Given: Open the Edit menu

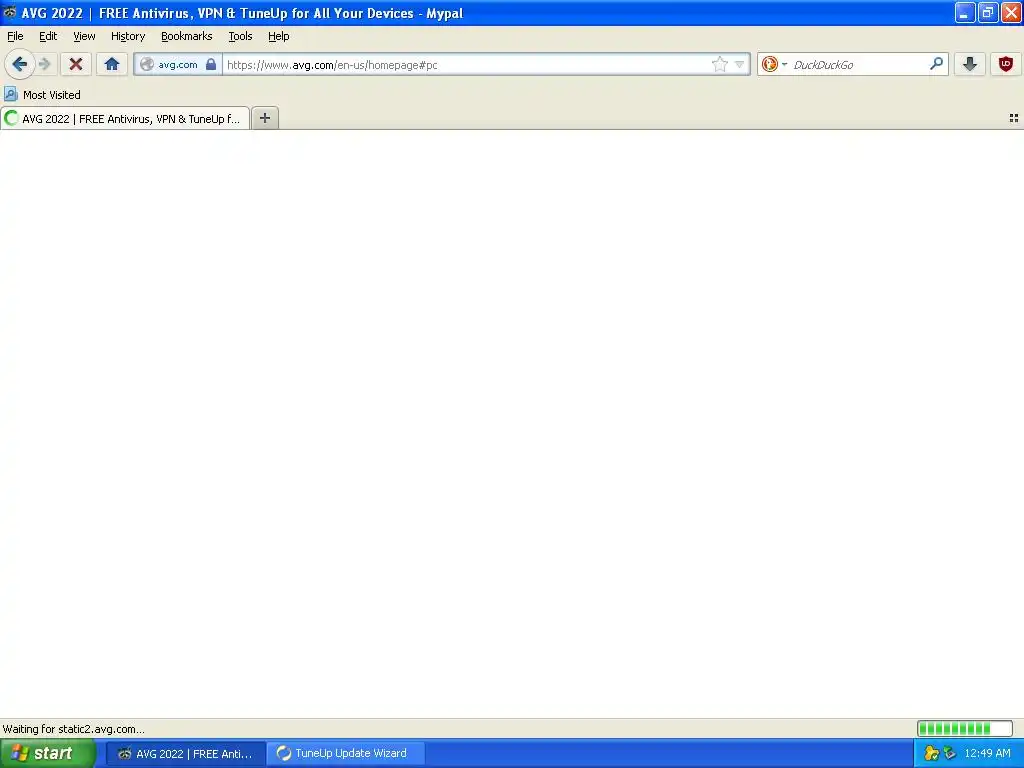Looking at the screenshot, I should (48, 36).
